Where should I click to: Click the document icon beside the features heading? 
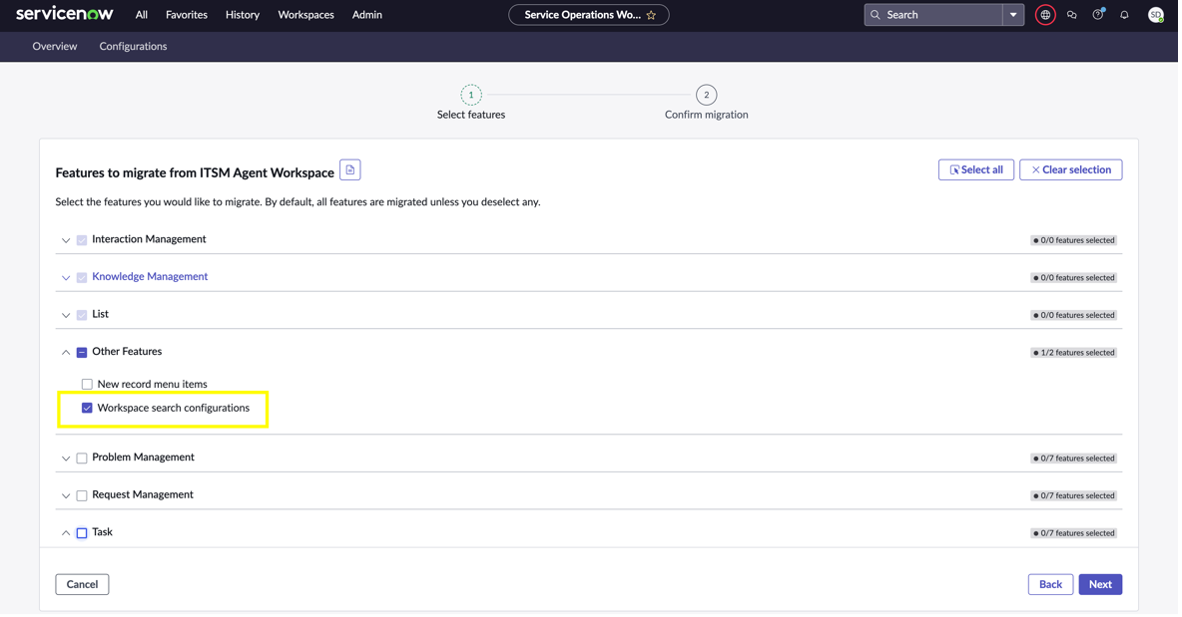pyautogui.click(x=350, y=170)
